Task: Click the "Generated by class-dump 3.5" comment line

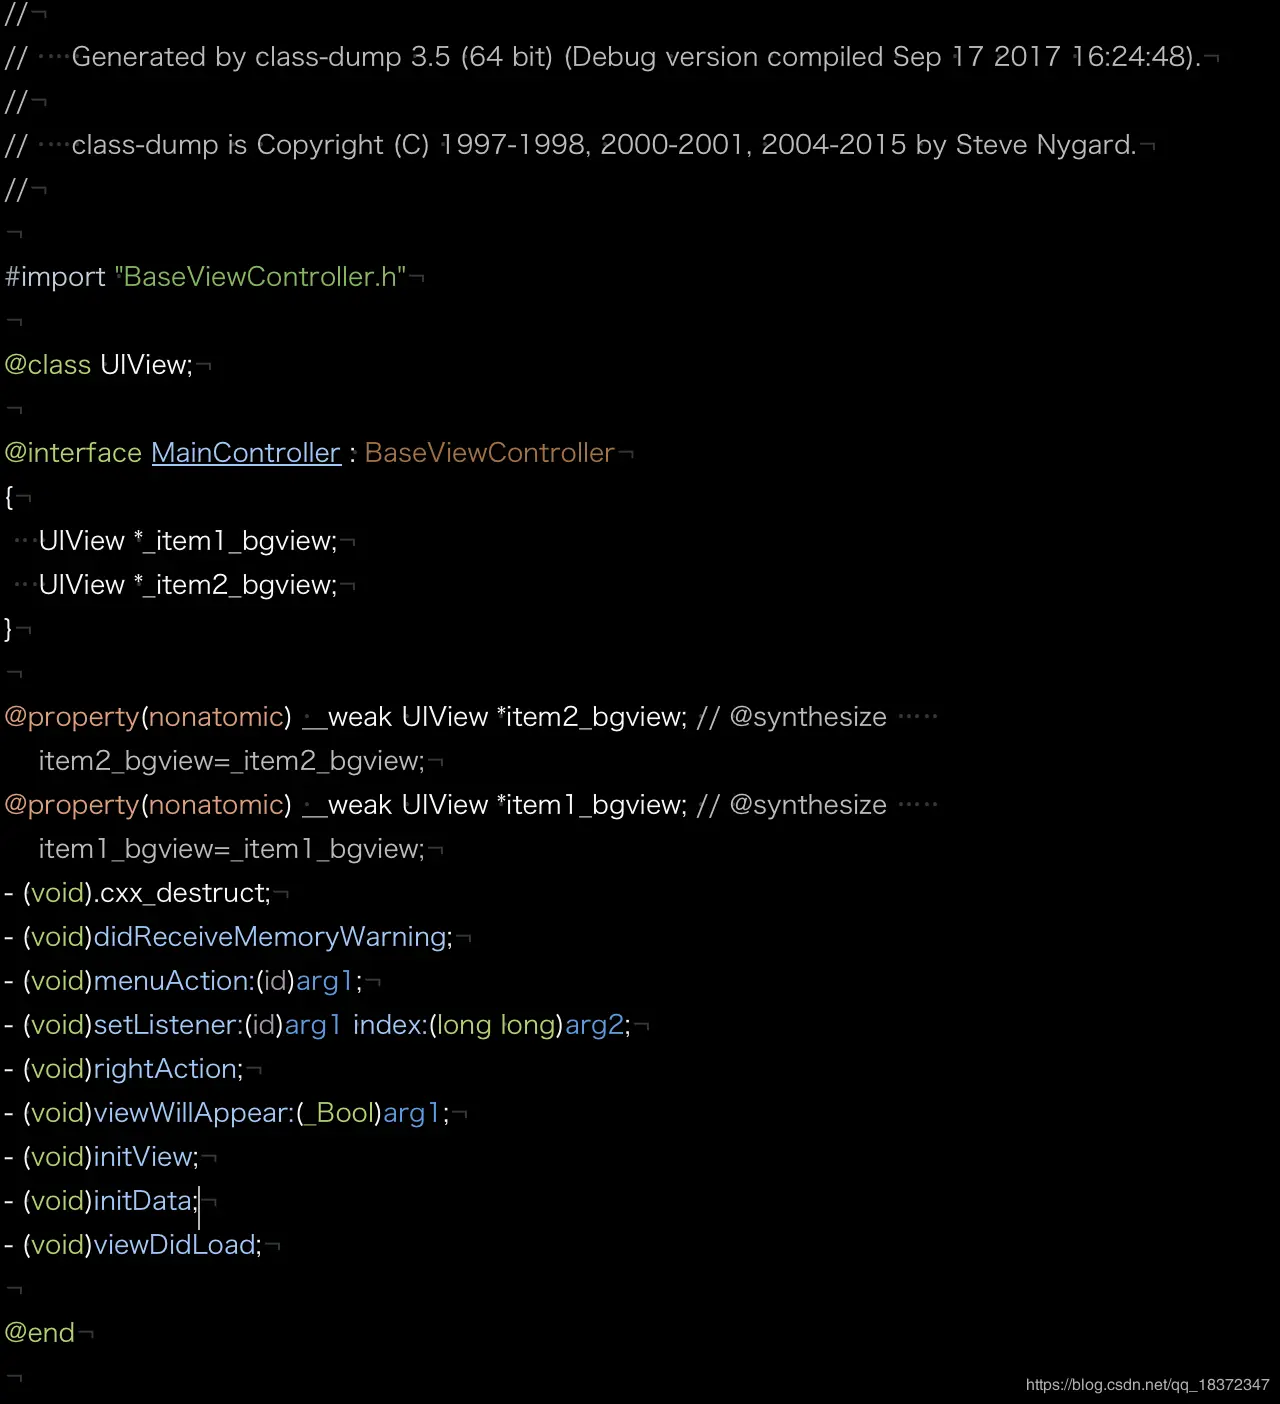Action: 603,57
